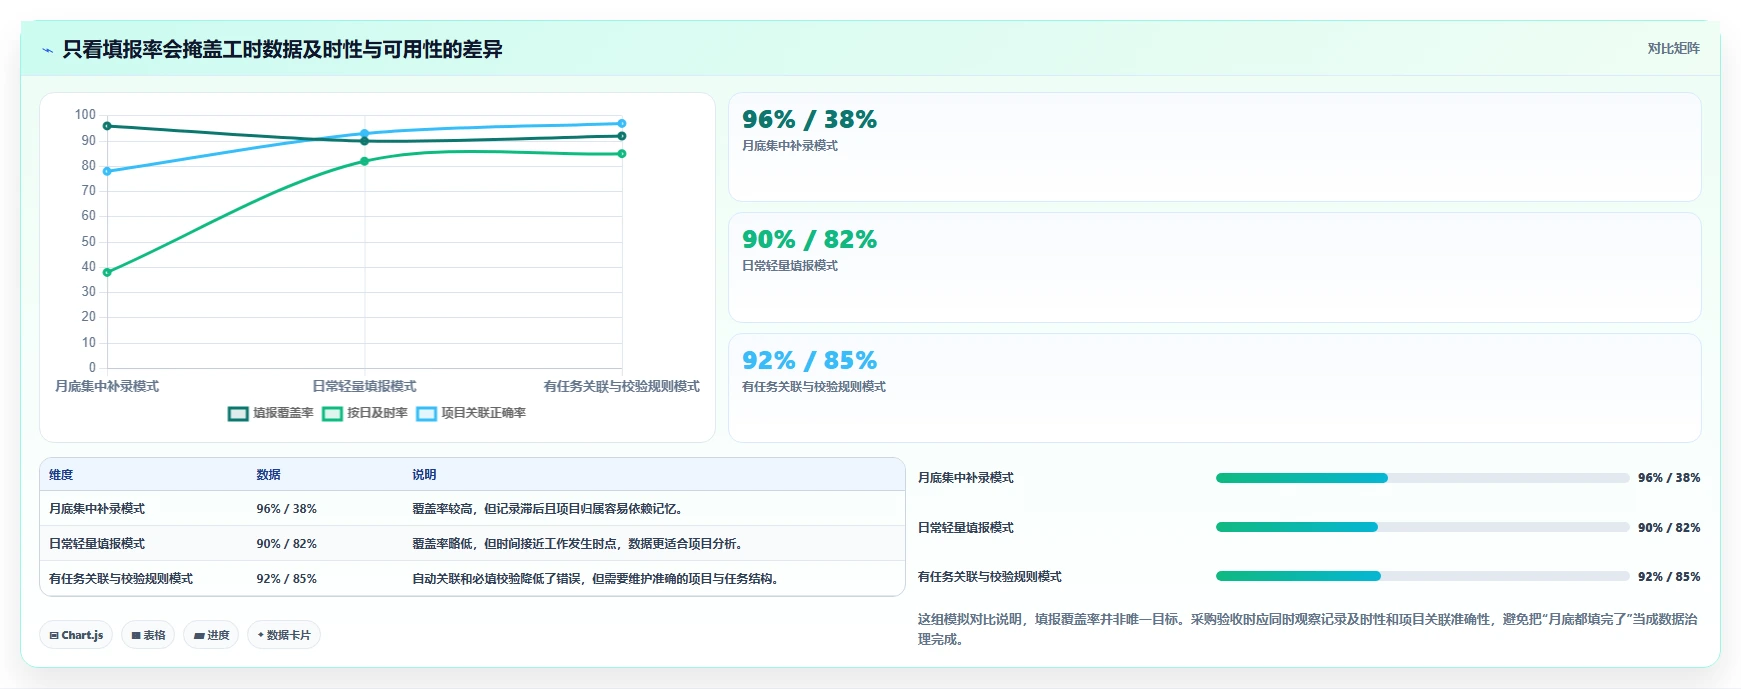Toggle the 项目关联正确率 legend item
The width and height of the screenshot is (1741, 689).
pos(471,413)
